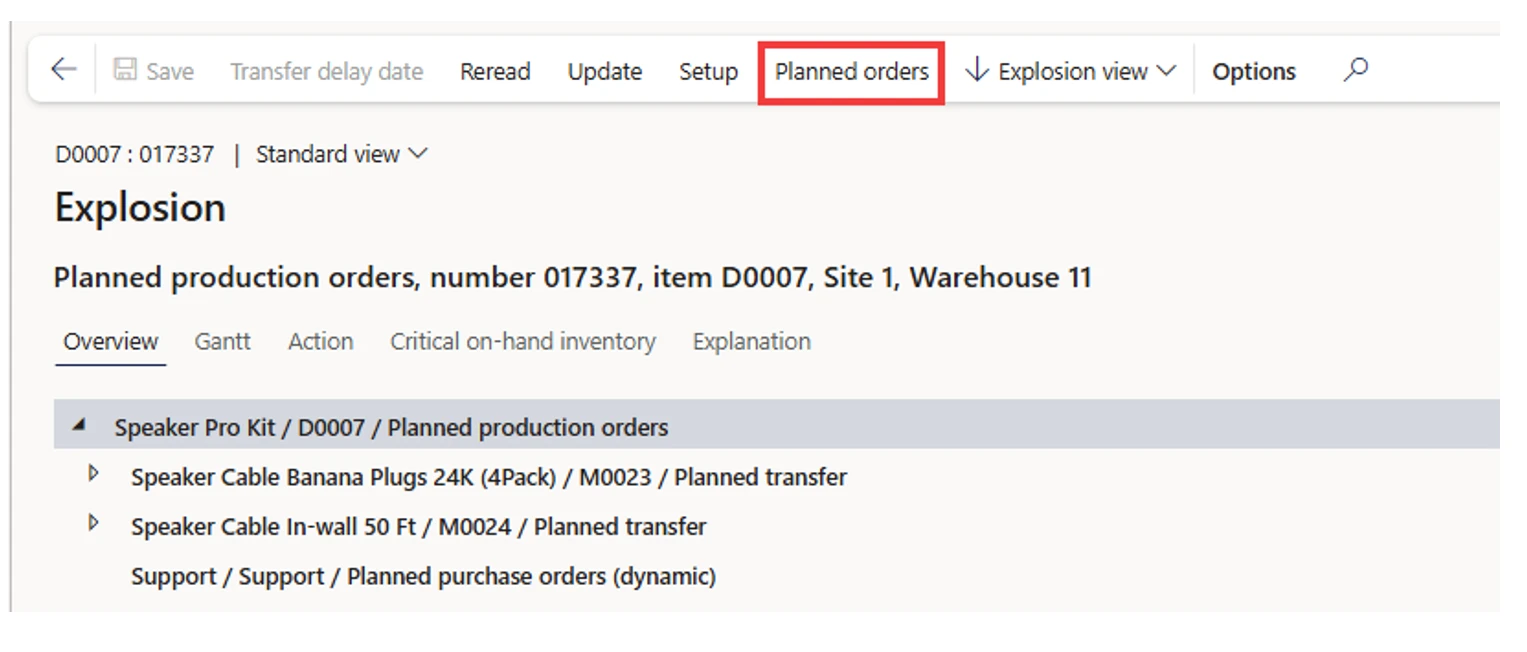Expand Speaker Cable Banana Plugs node
Viewport: 1527px width, 652px height.
coord(94,474)
